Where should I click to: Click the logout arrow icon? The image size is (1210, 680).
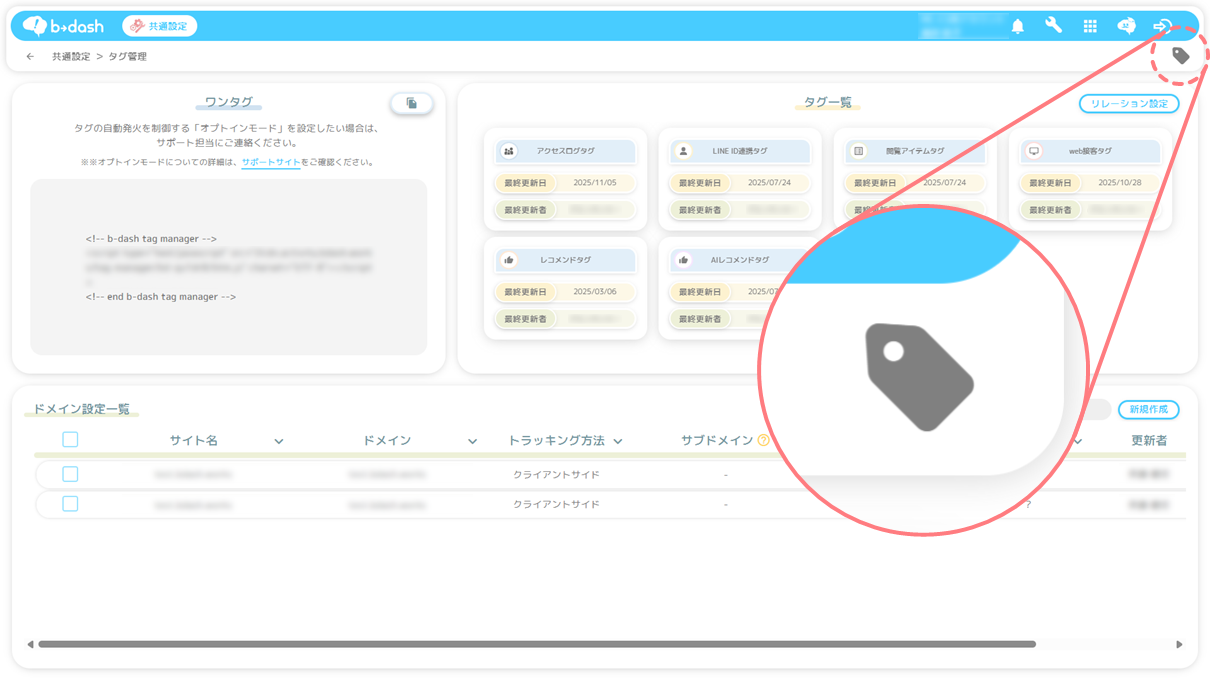(x=1162, y=27)
